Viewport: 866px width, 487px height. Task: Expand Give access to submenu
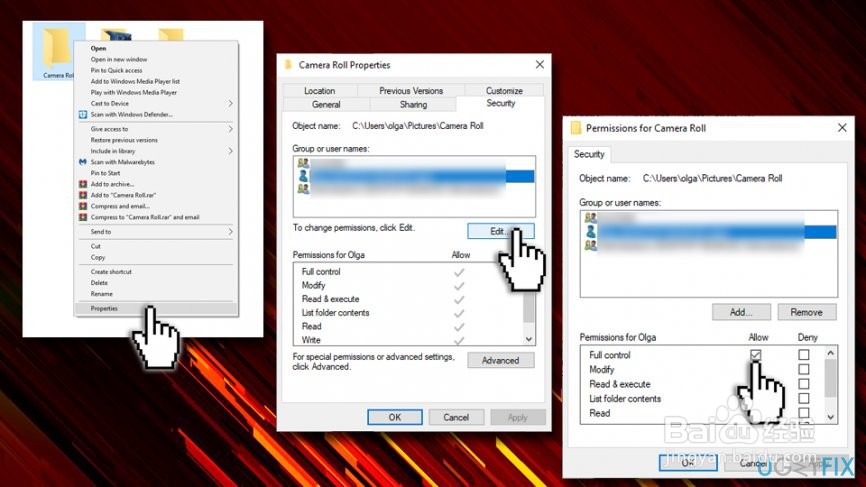tap(230, 129)
